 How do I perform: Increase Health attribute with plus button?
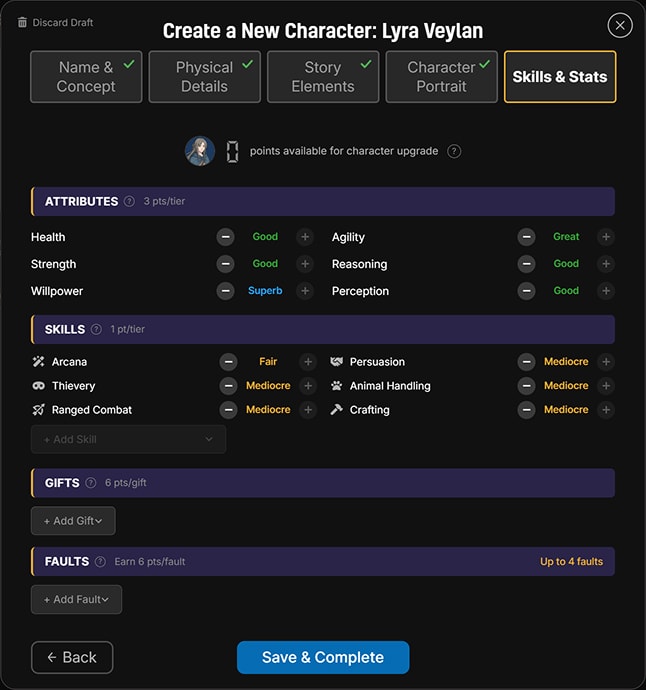coord(305,237)
